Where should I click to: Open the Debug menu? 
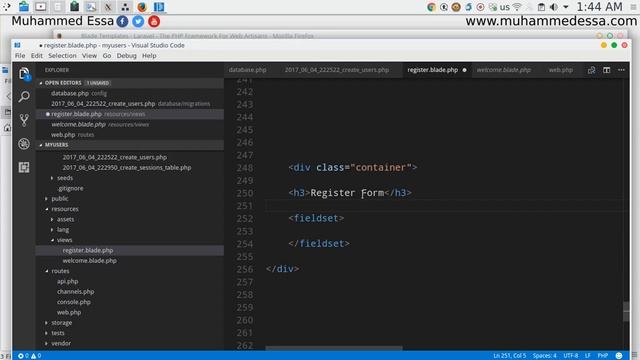(127, 56)
